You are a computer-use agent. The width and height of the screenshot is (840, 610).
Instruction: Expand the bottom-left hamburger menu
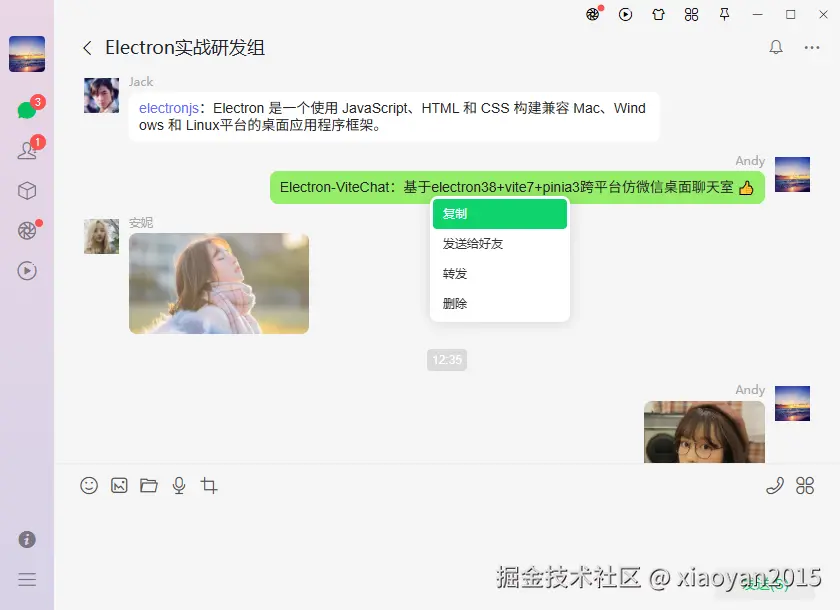pyautogui.click(x=27, y=580)
